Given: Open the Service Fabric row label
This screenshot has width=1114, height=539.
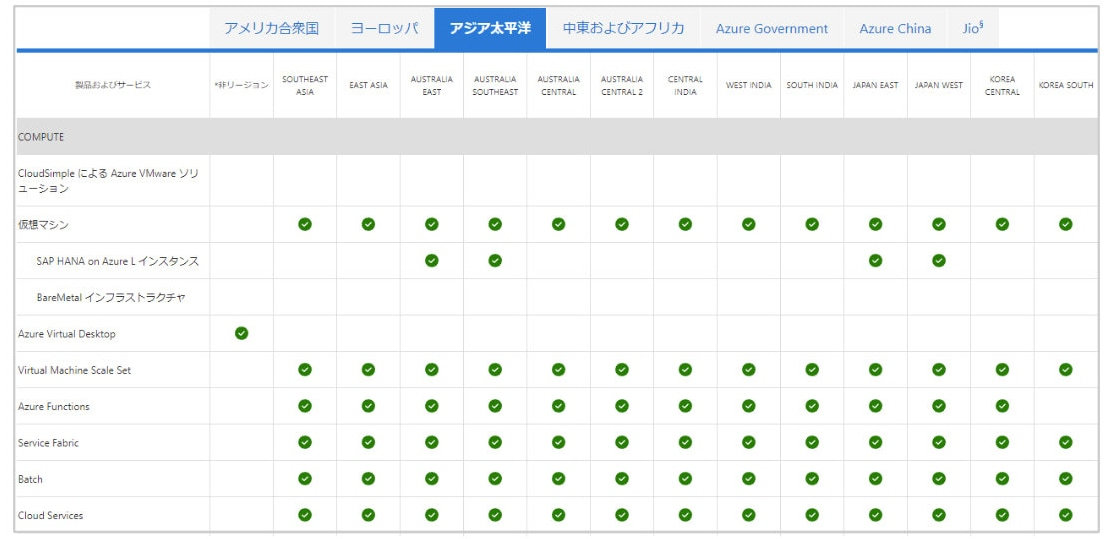Looking at the screenshot, I should [48, 442].
